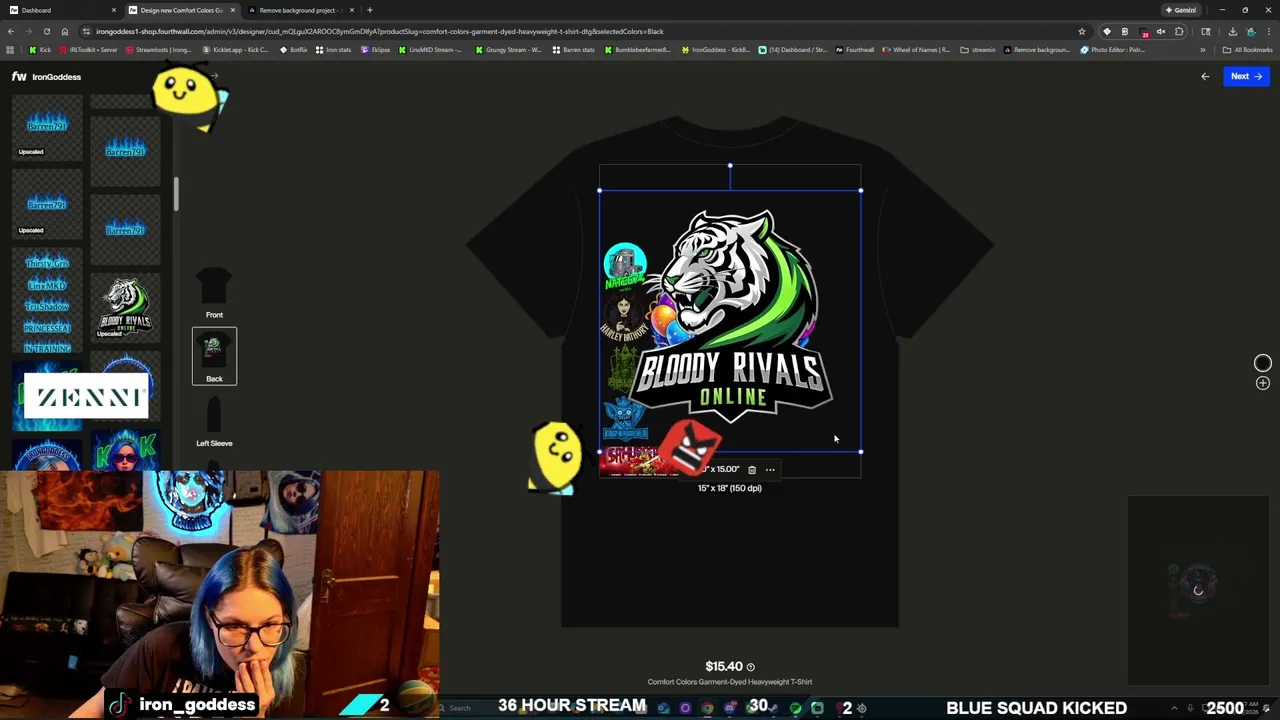Open the Eklipse bookmark
Screen dimensions: 1280x720
click(x=375, y=49)
